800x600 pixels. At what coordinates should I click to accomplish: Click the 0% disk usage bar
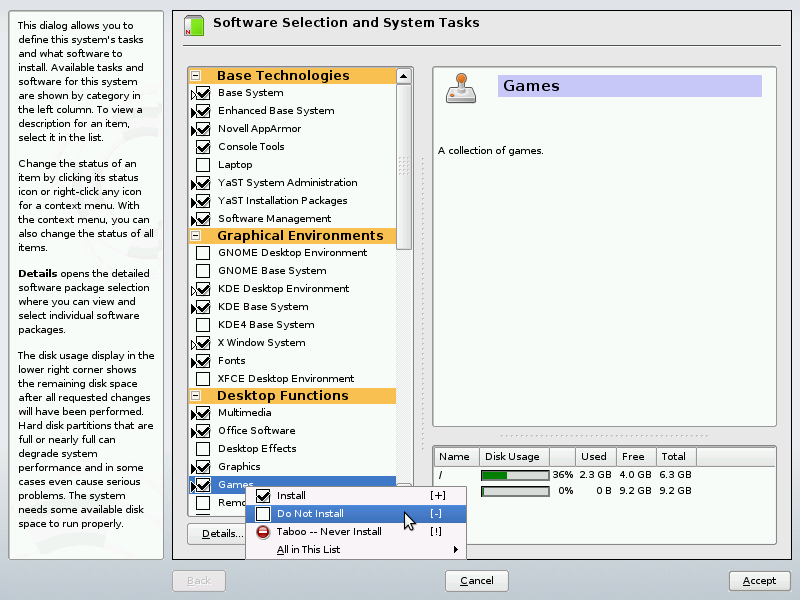(515, 491)
